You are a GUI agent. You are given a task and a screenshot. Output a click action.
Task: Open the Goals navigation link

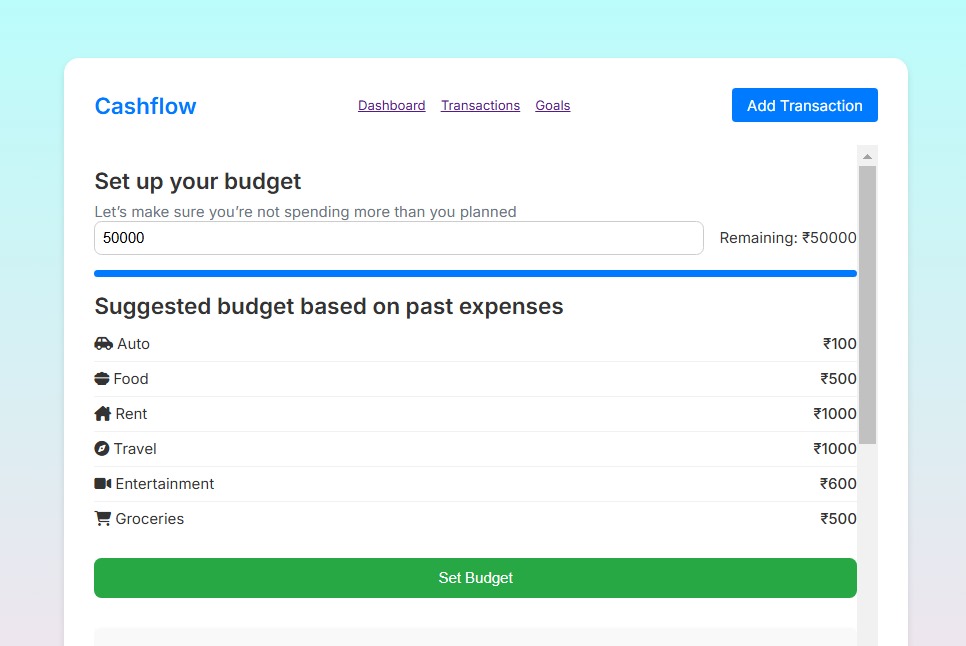tap(552, 106)
